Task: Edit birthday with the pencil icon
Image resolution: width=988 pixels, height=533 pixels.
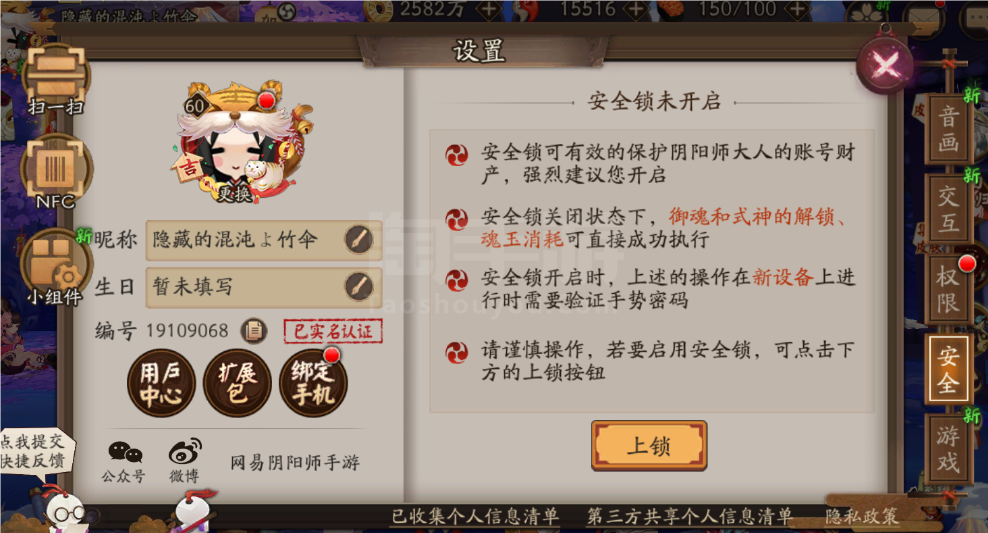Action: click(359, 287)
